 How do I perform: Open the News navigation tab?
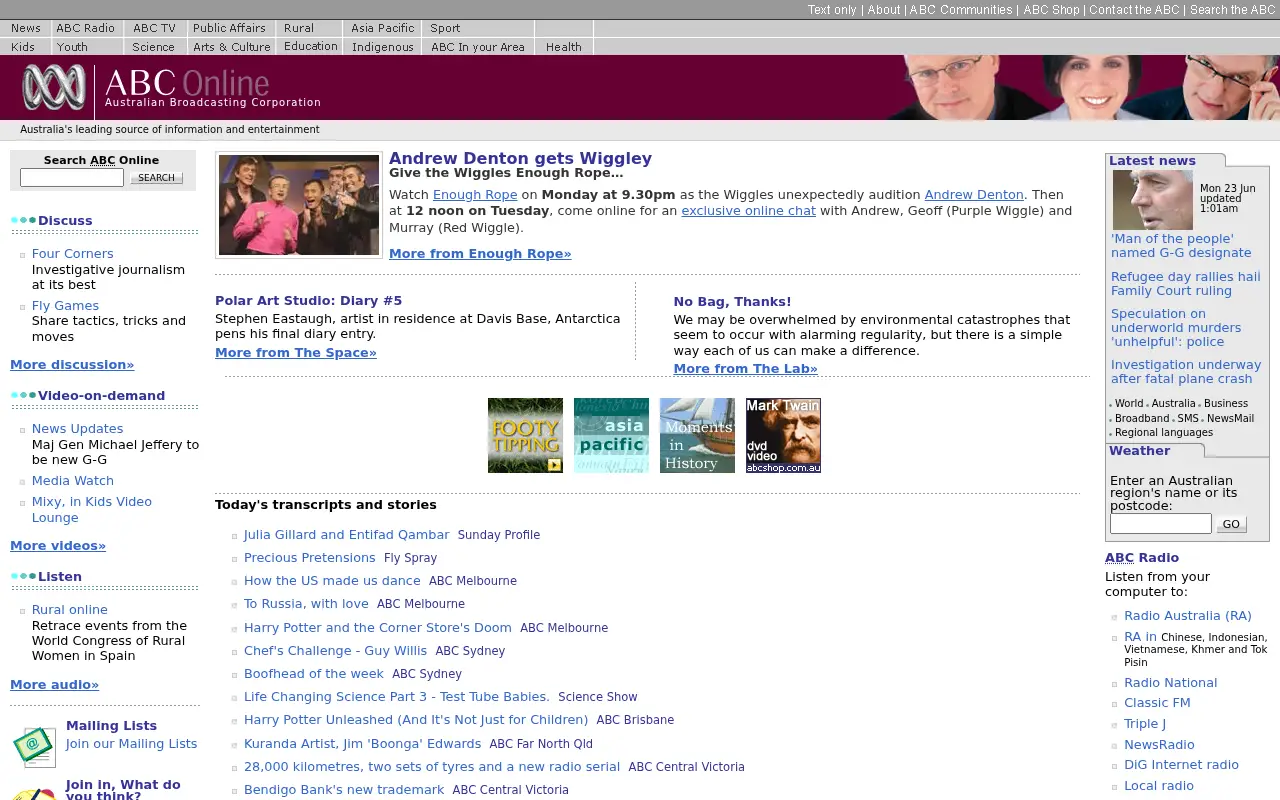26,28
